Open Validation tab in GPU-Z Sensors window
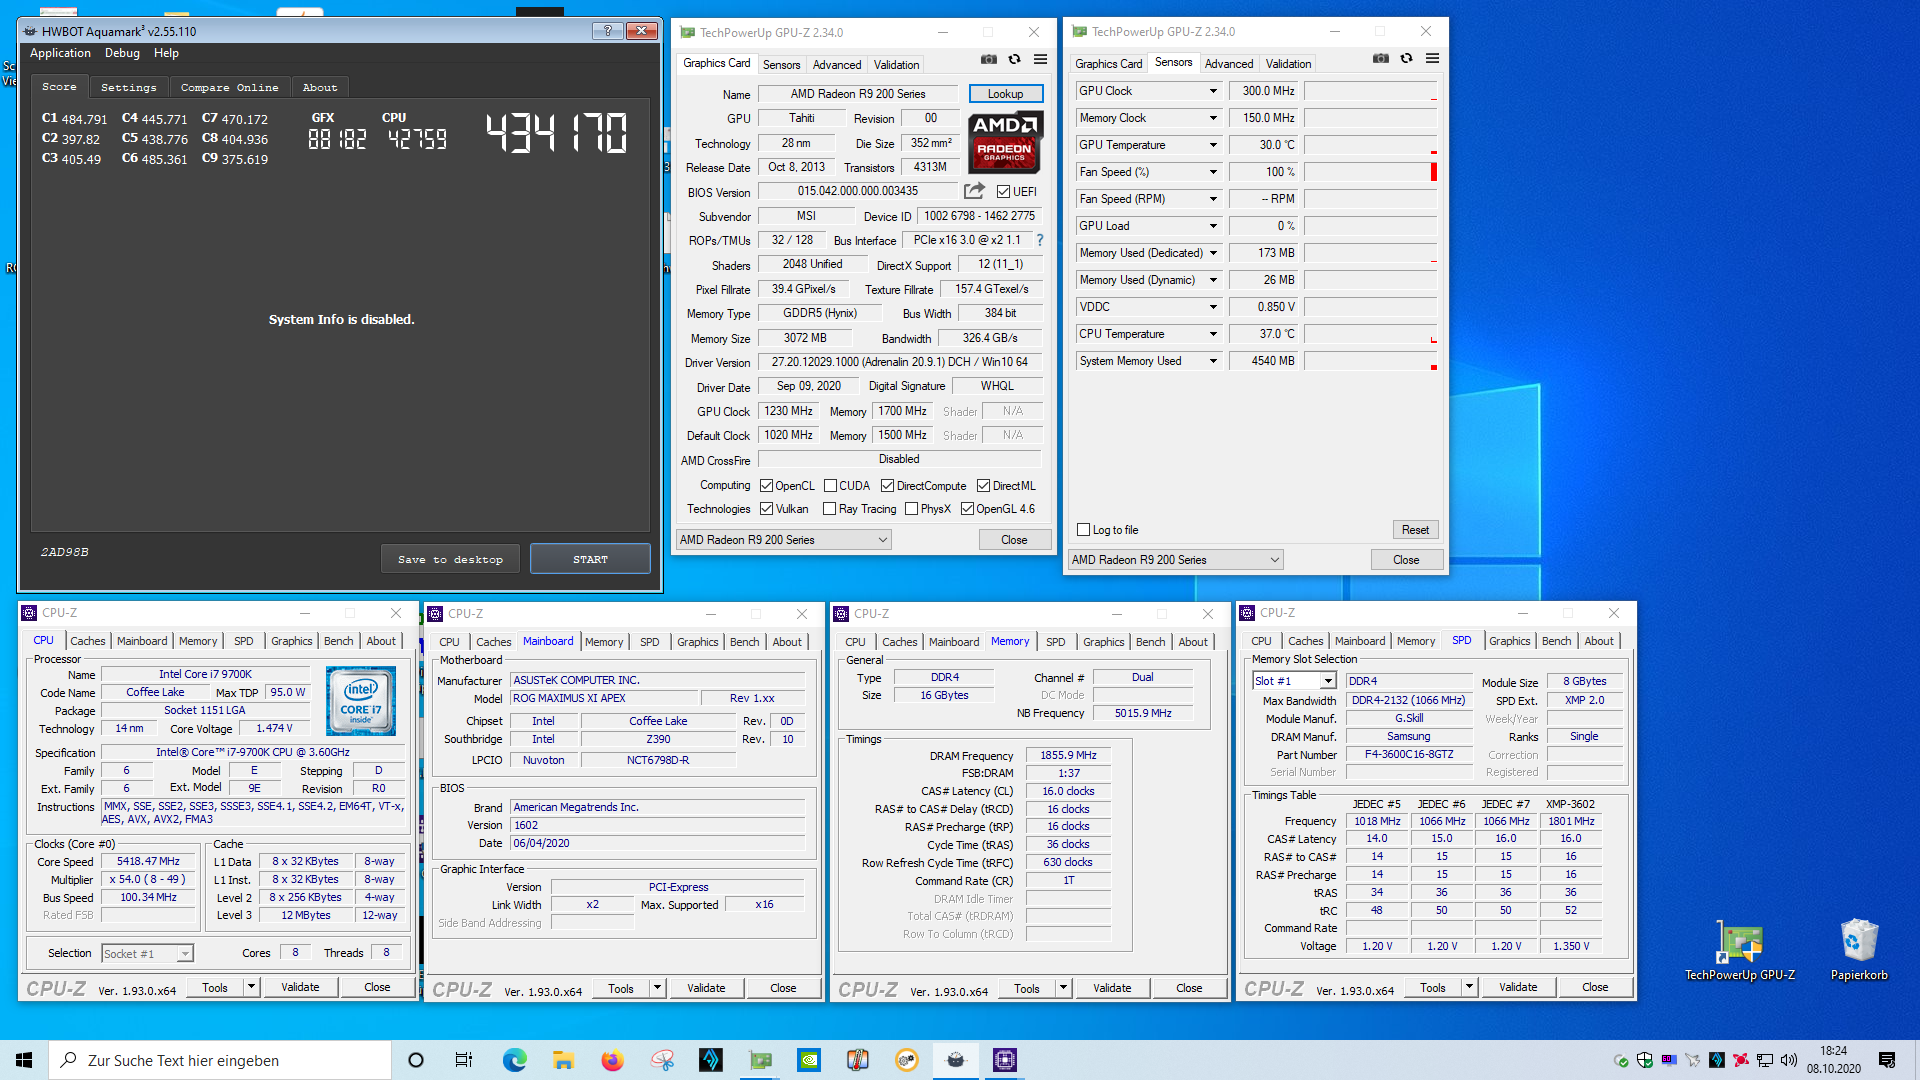Screen dimensions: 1920x1080 [1288, 64]
